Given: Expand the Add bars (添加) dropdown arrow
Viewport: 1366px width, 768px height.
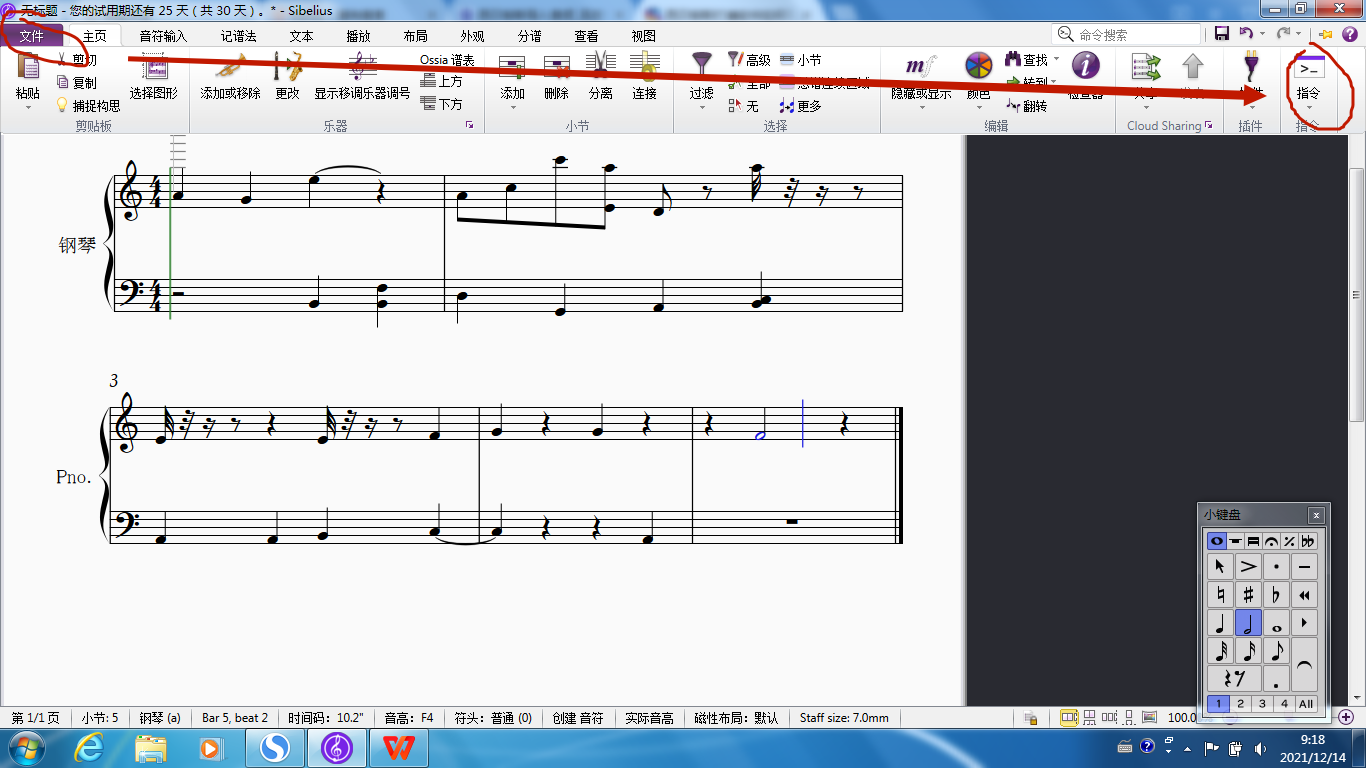Looking at the screenshot, I should point(512,106).
